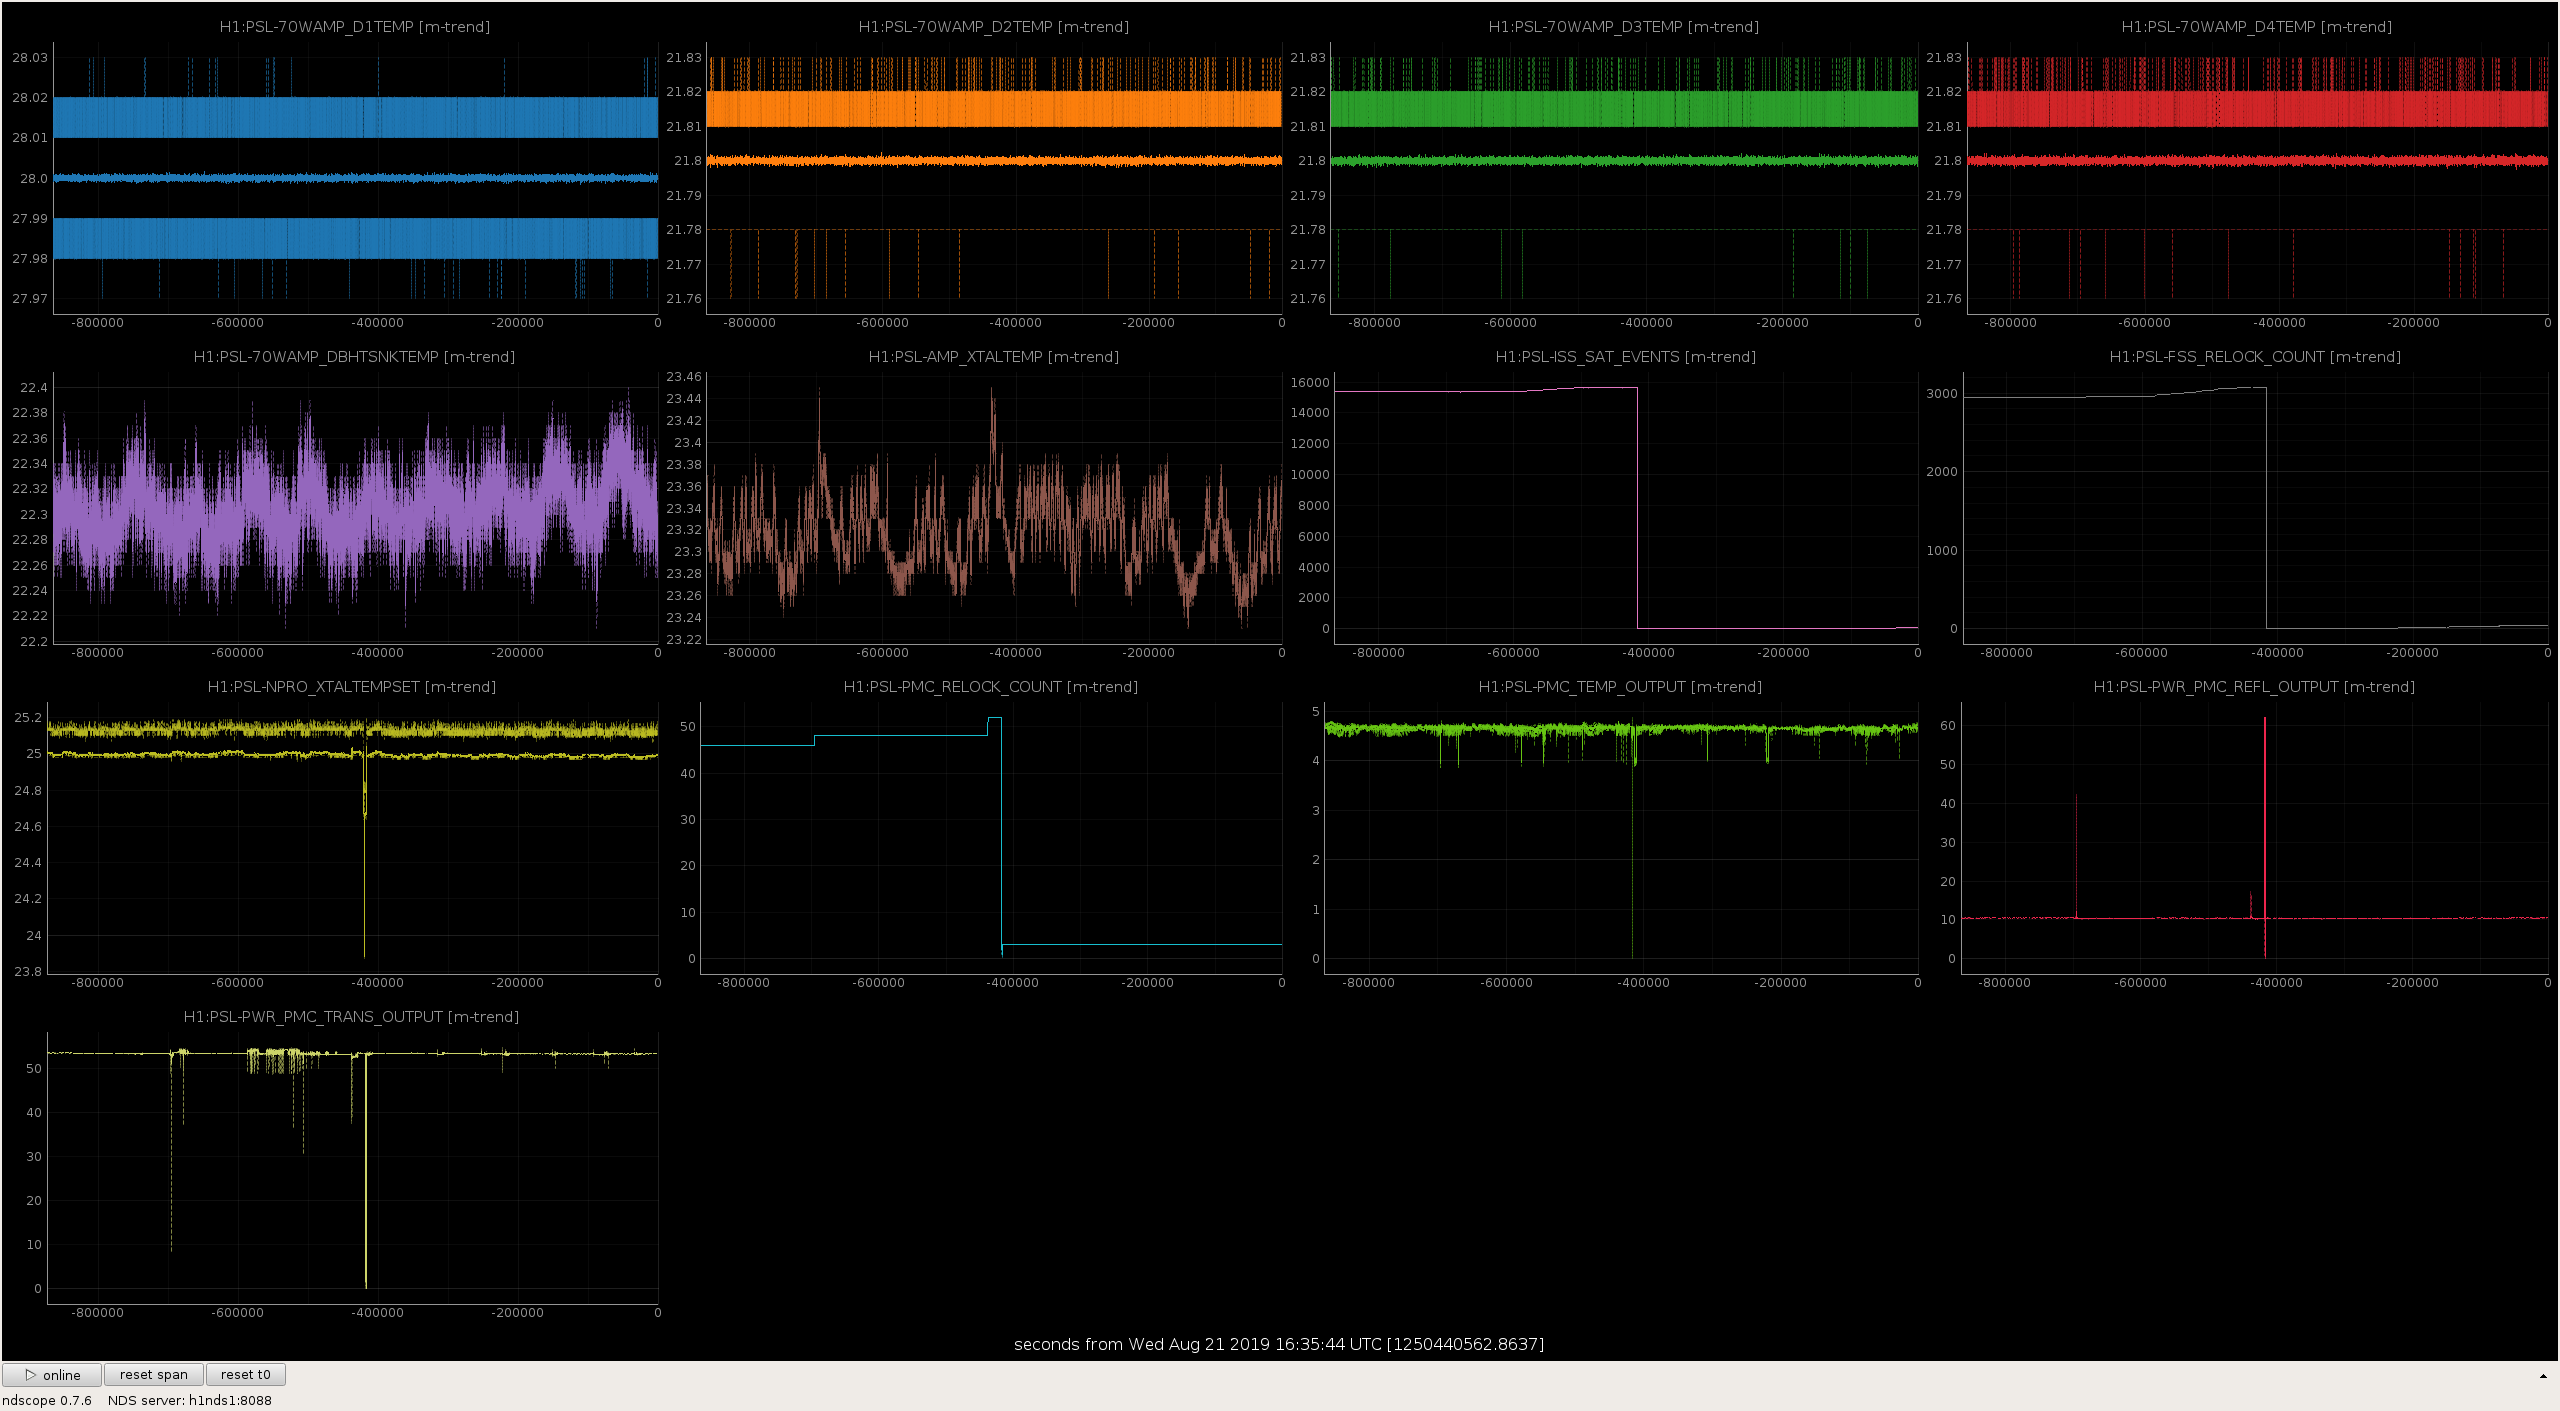Click inside the cyan PMC_RELOCK_COUNT plot area
2560x1411 pixels.
(x=991, y=838)
